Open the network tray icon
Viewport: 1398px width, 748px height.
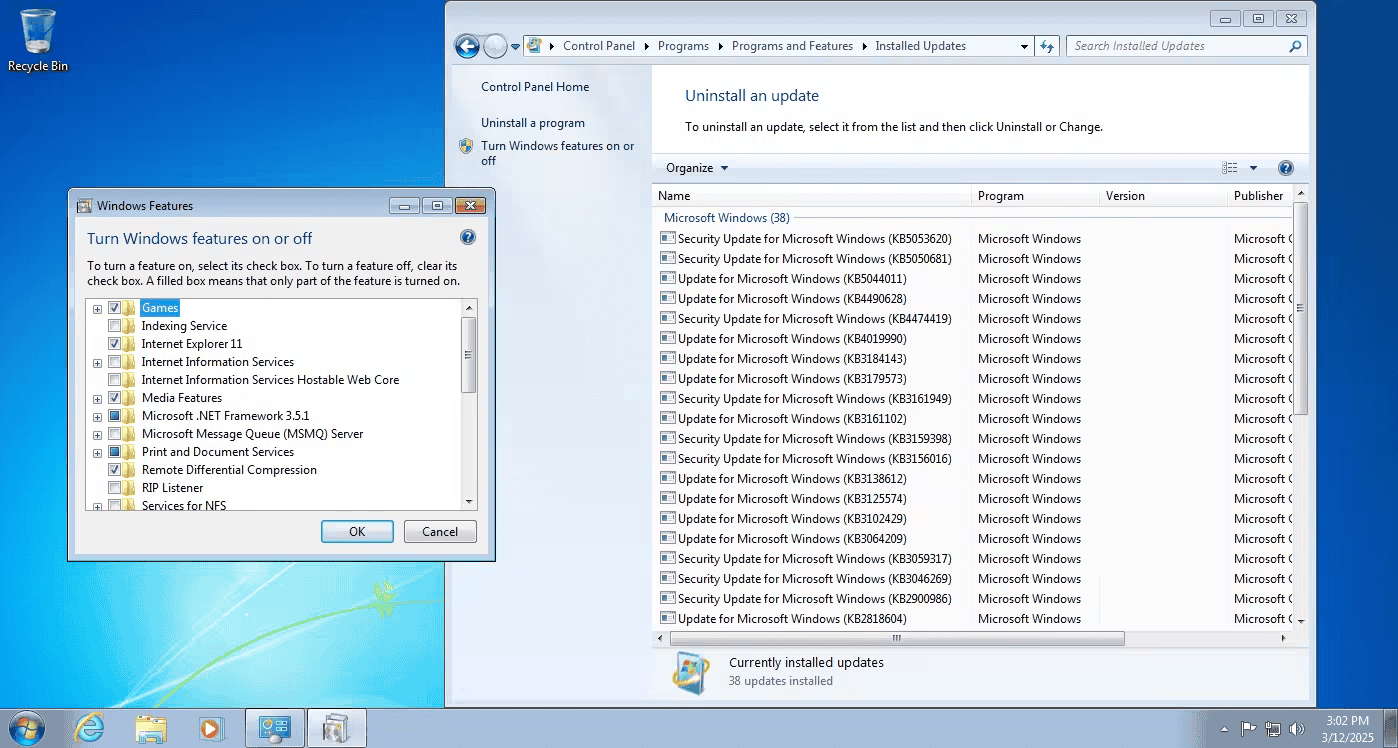click(x=1273, y=729)
